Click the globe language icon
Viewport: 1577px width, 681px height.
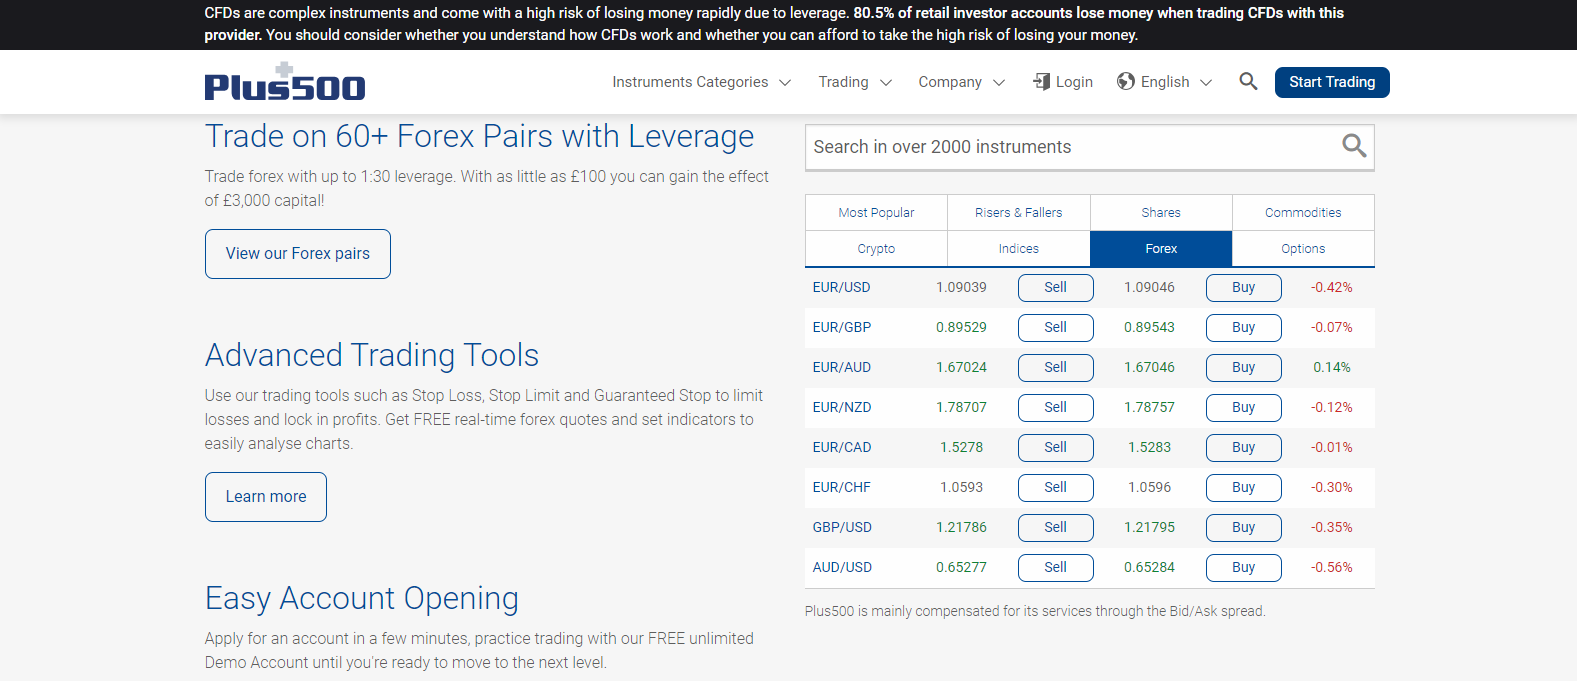(1126, 82)
